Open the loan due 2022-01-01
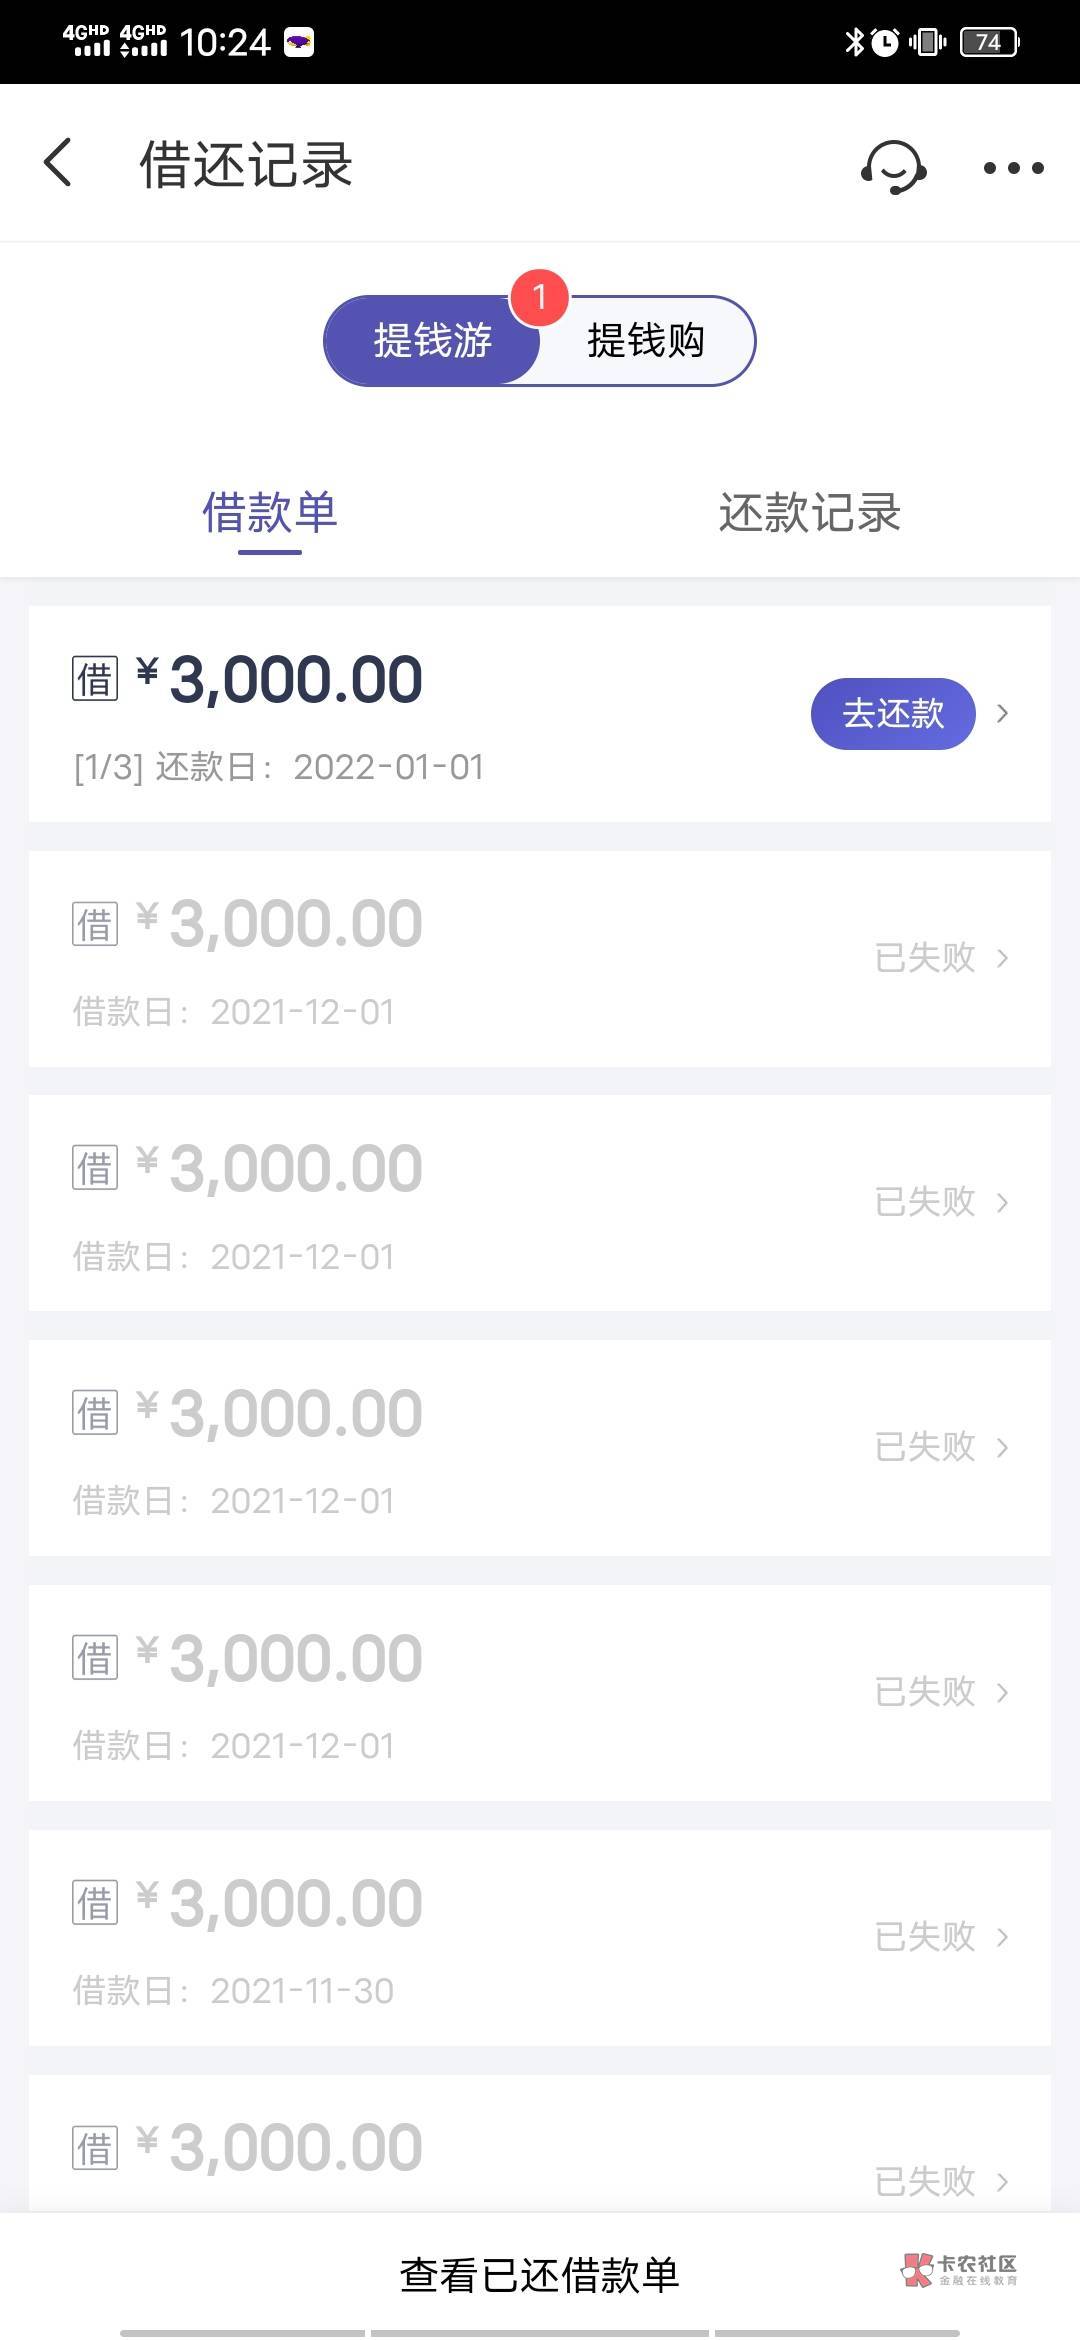Viewport: 1080px width, 2340px height. (x=400, y=714)
